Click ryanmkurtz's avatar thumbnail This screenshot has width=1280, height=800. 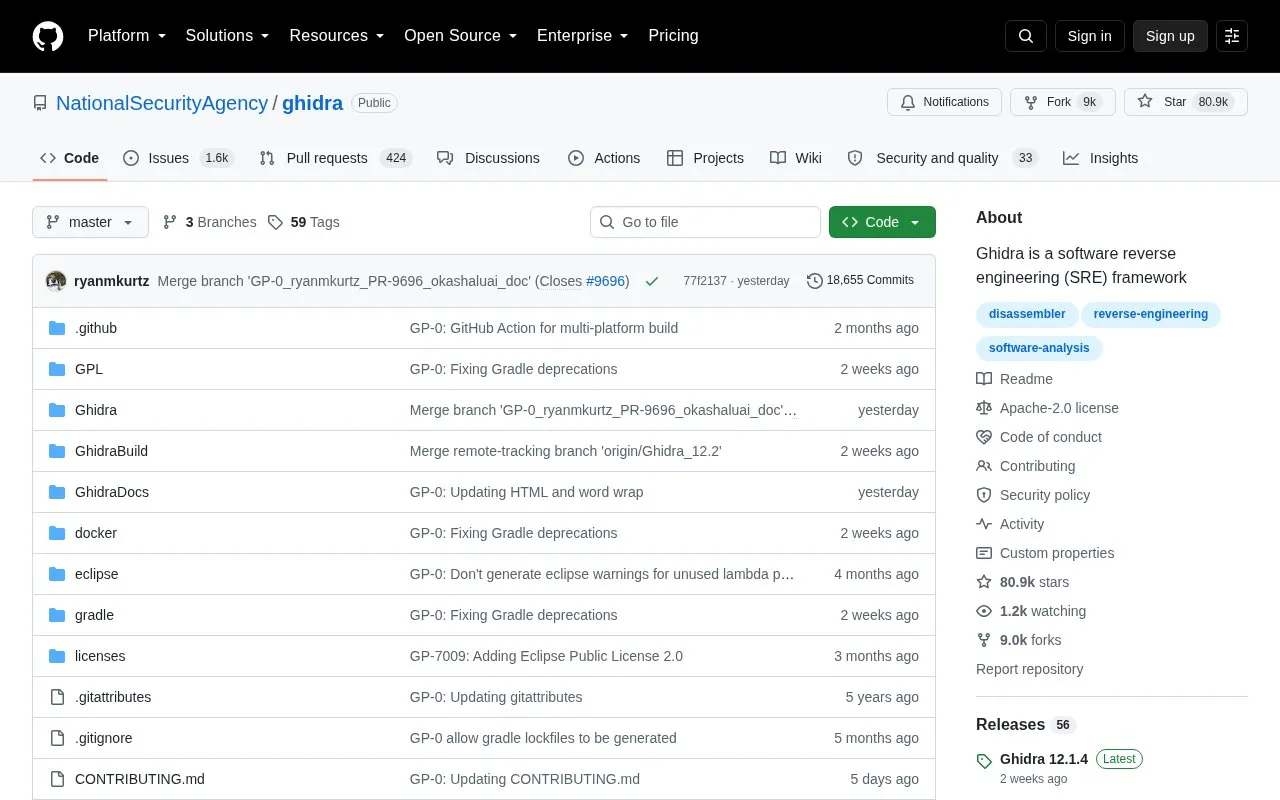56,281
